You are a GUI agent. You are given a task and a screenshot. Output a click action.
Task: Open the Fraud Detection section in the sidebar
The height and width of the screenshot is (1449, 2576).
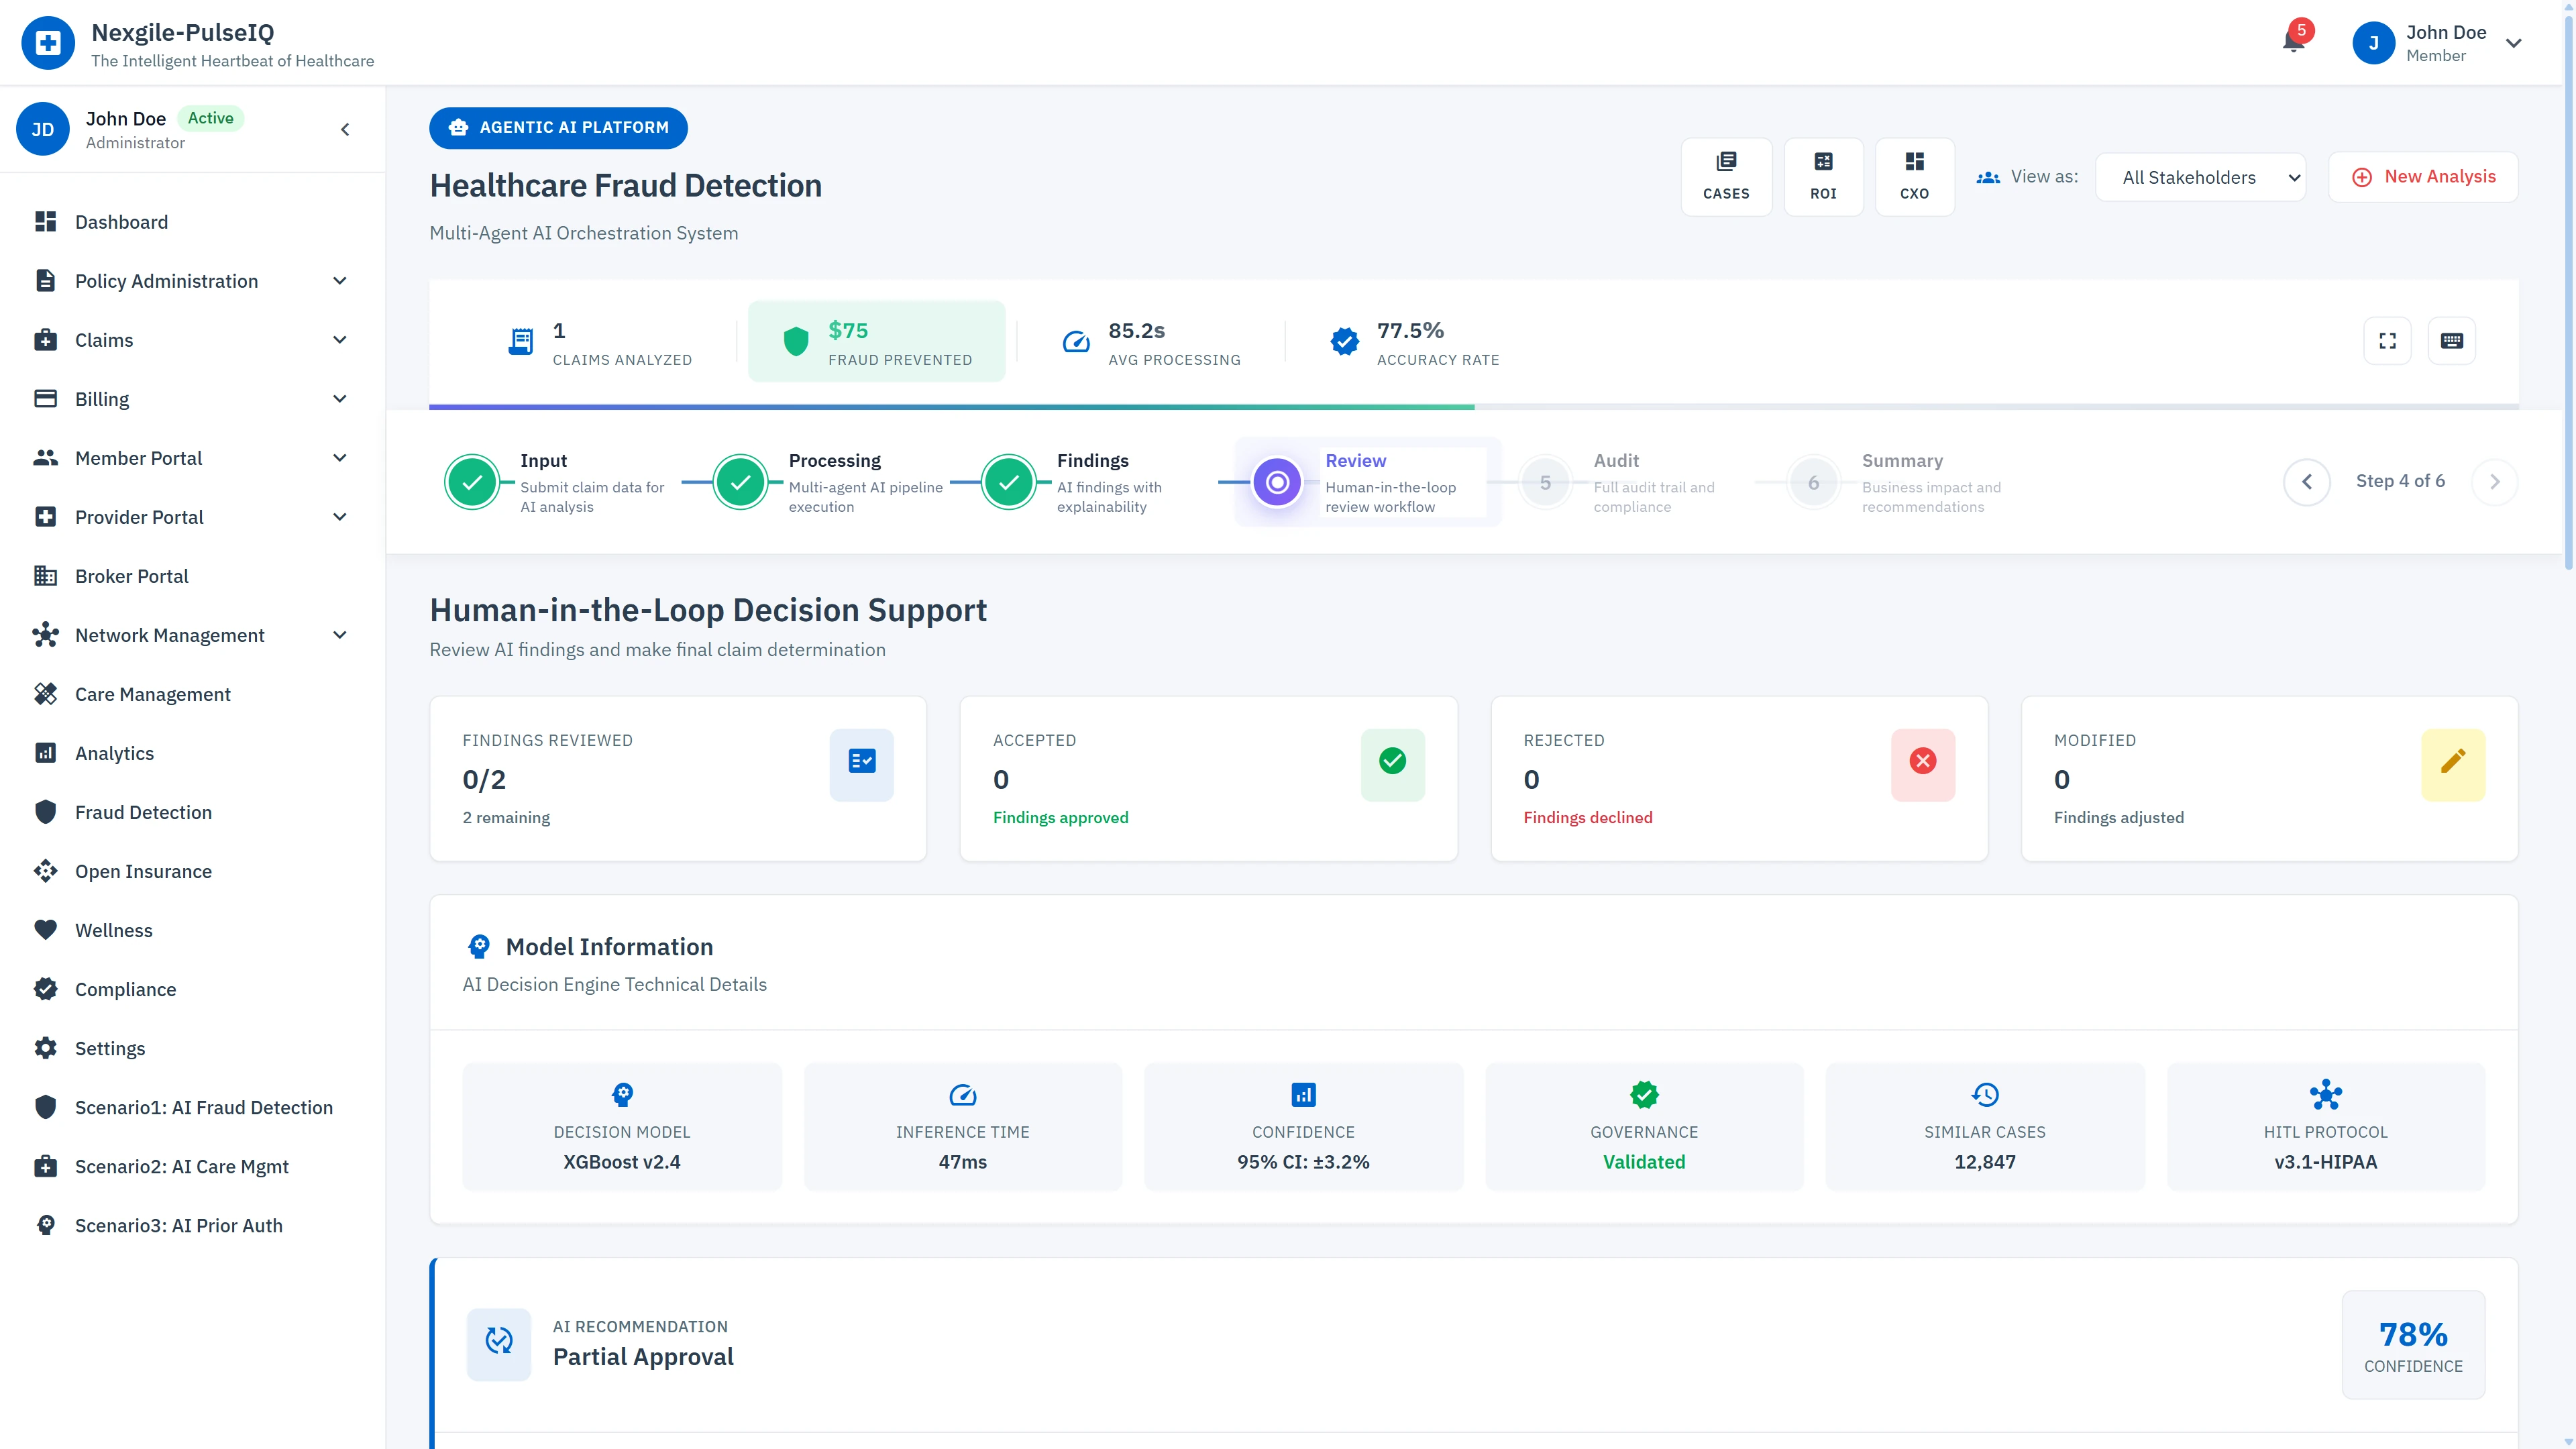click(143, 812)
